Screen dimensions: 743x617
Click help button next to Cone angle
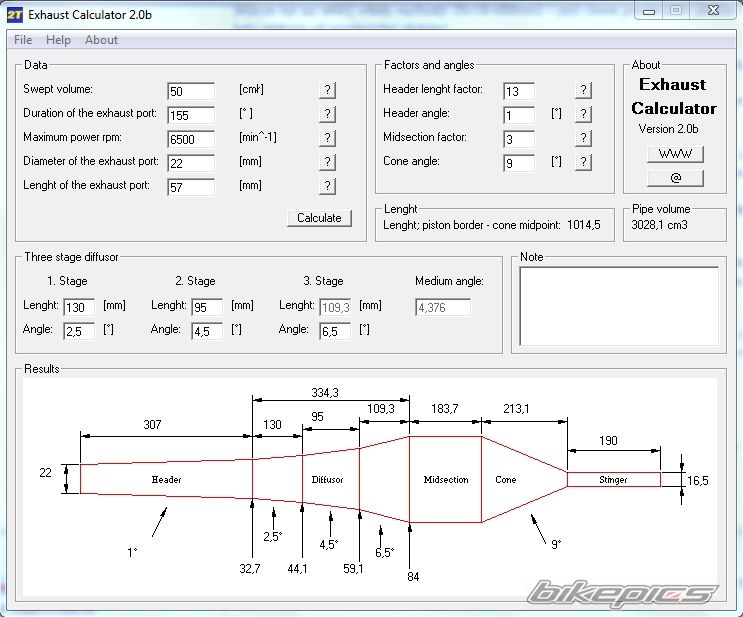[x=583, y=162]
